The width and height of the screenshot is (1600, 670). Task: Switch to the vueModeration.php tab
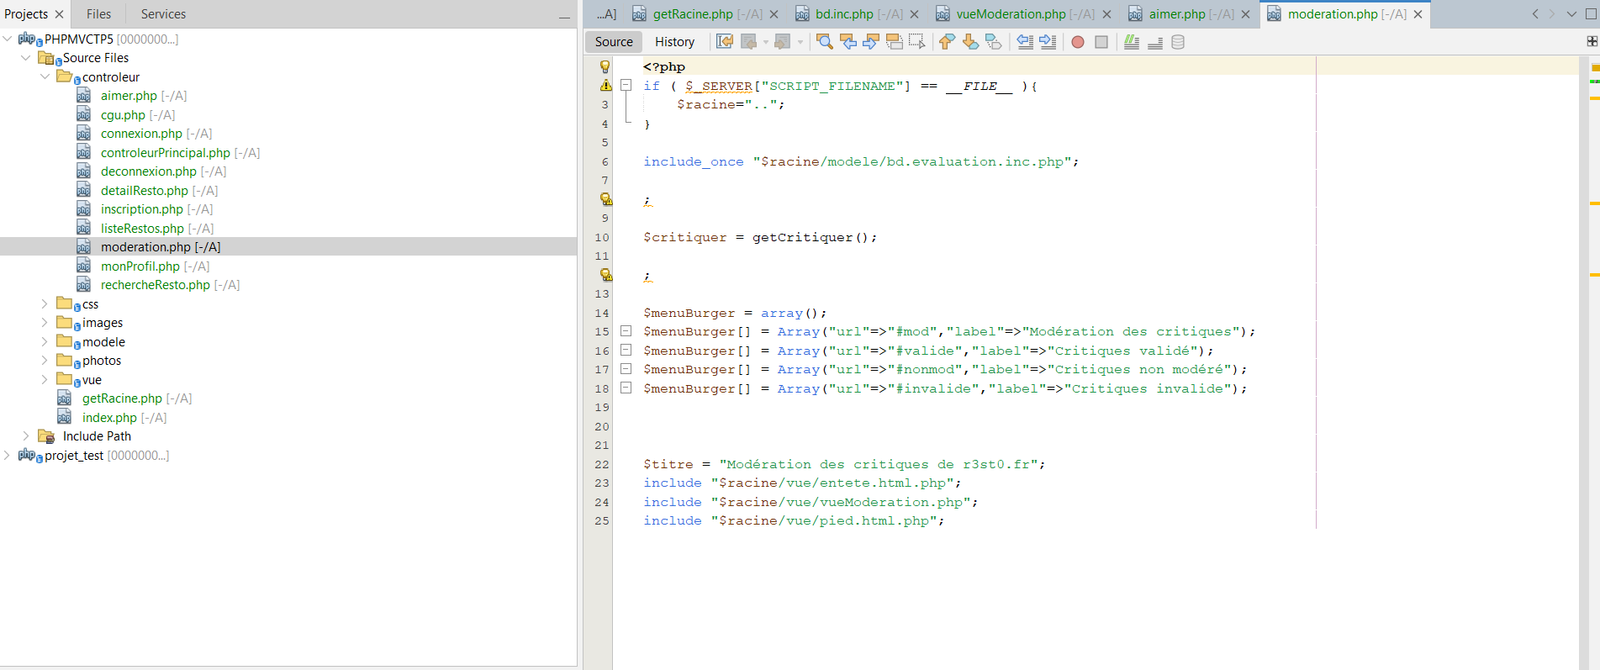pyautogui.click(x=1010, y=14)
